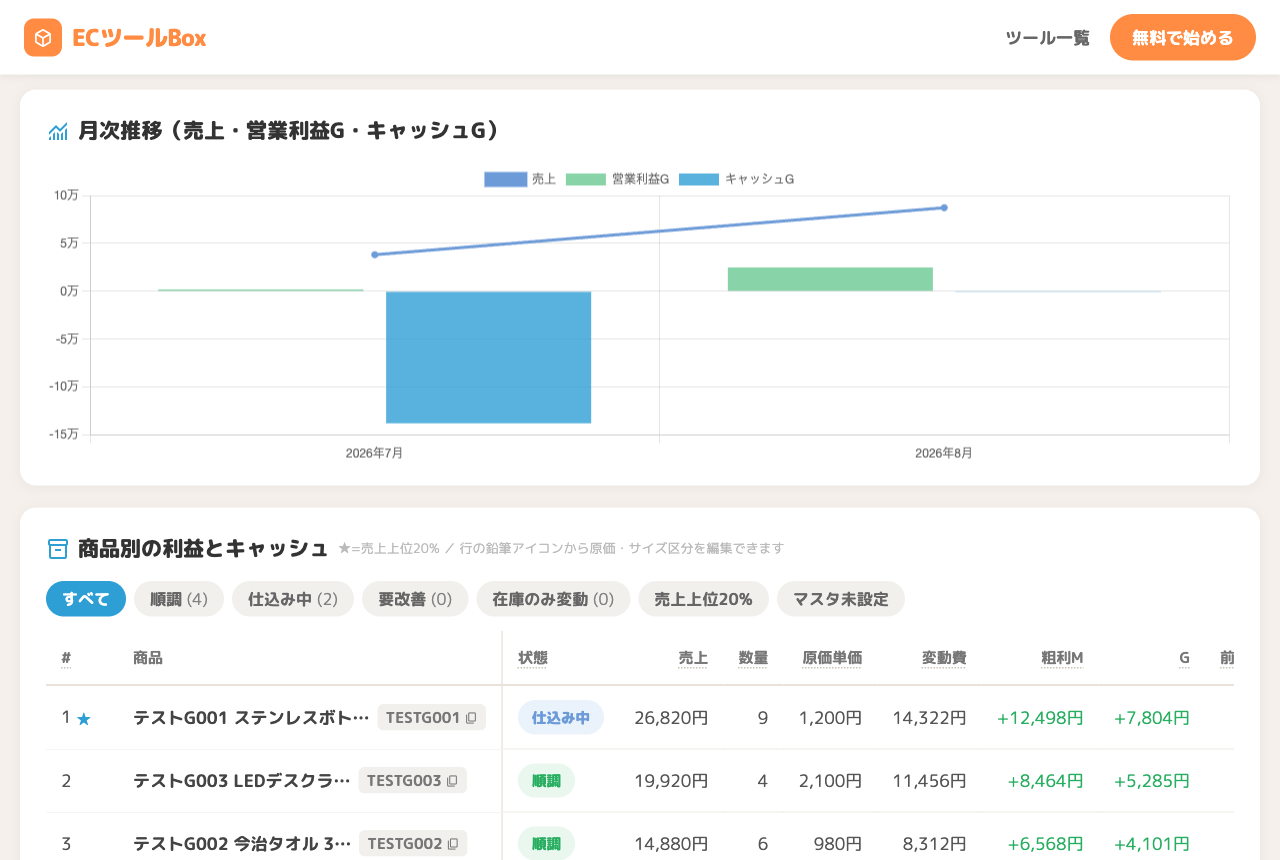Viewport: 1280px width, 860px height.
Task: Copy the TESTG003 SKU code
Action: 452,781
